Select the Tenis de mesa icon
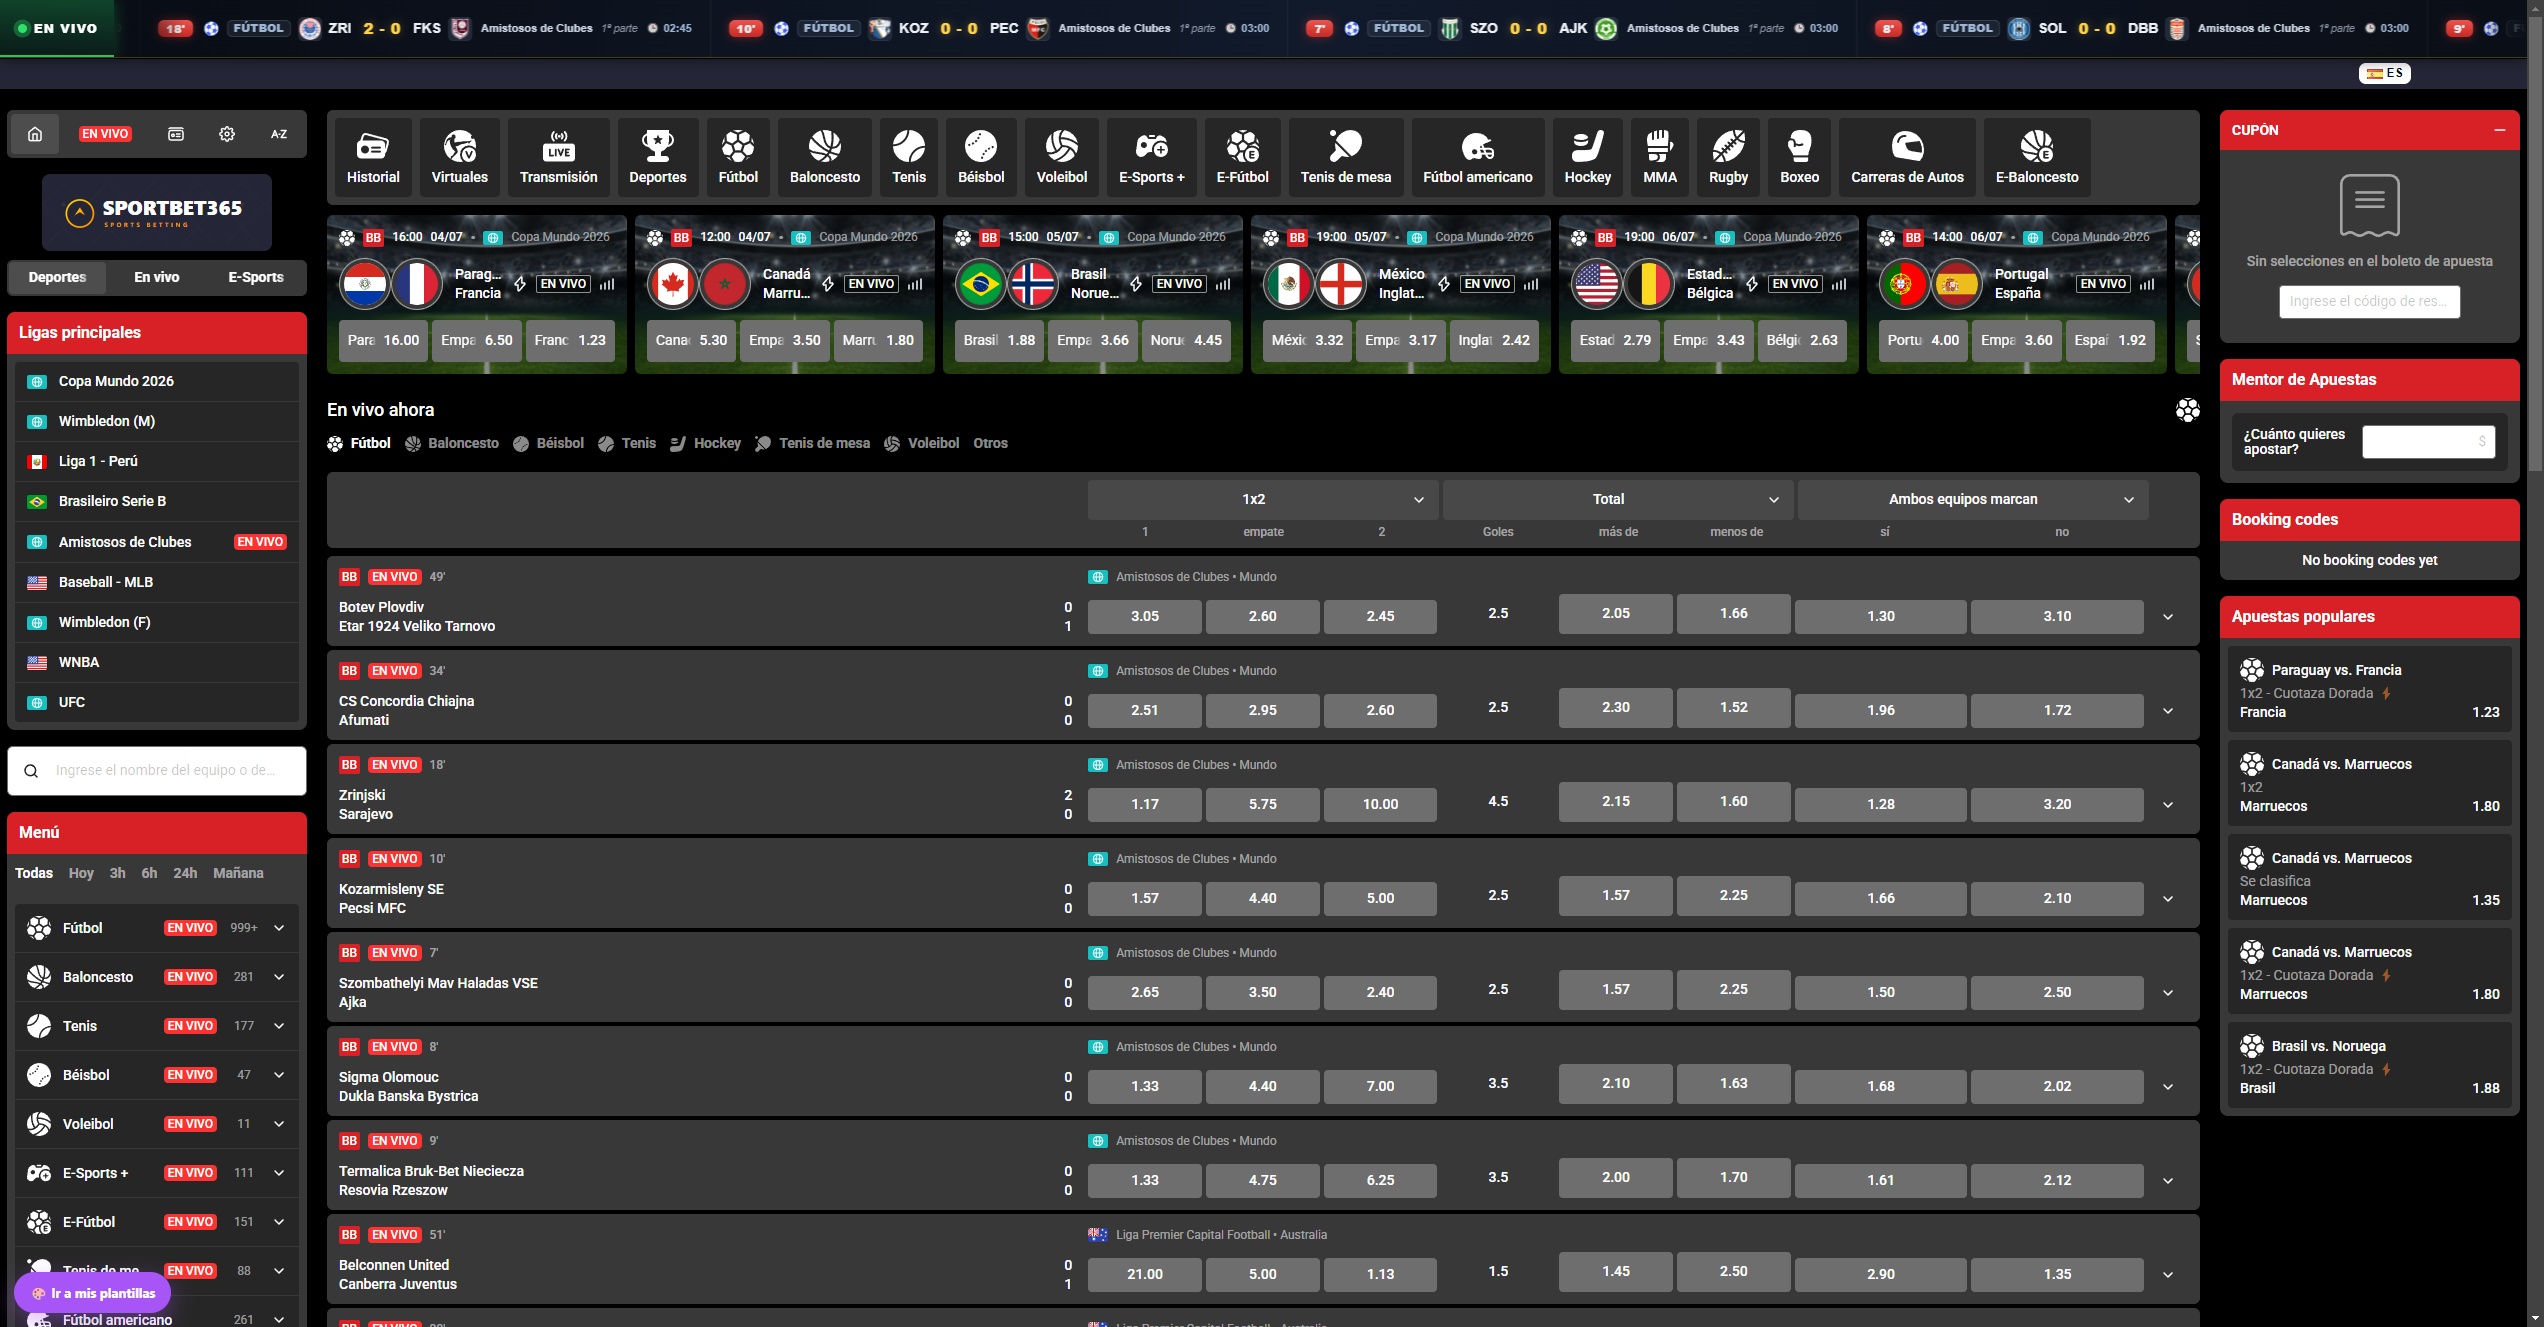This screenshot has width=2544, height=1327. coord(1346,158)
